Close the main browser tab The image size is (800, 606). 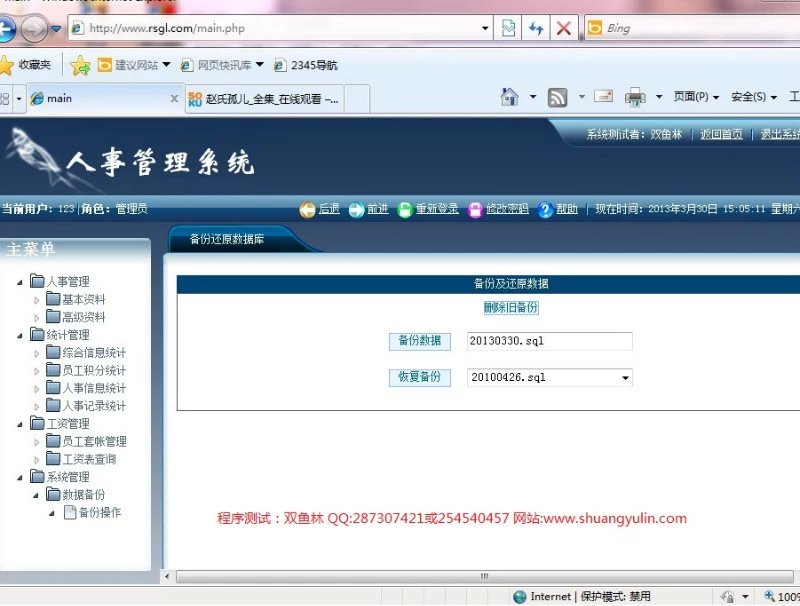[174, 98]
